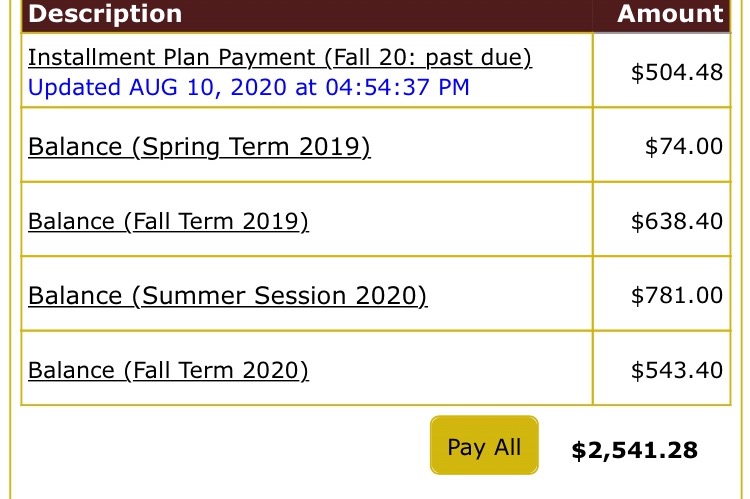Click the word "Balance" in the Fall Term 2020 row

tap(71, 370)
